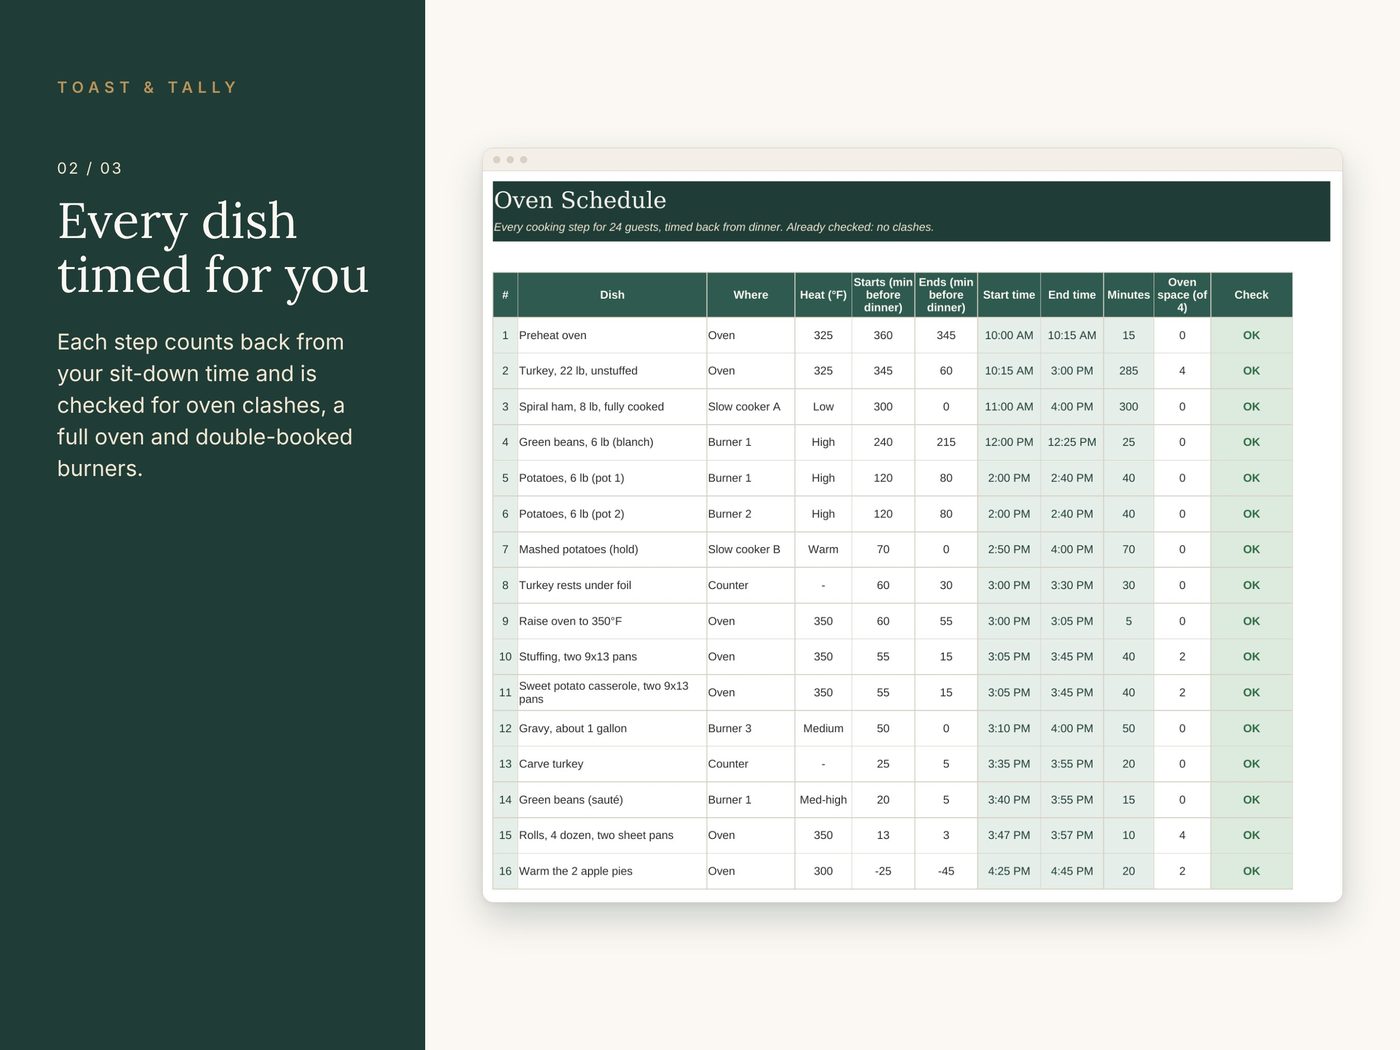This screenshot has width=1400, height=1050.
Task: Click the OK check for Preheat oven
Action: 1251,336
